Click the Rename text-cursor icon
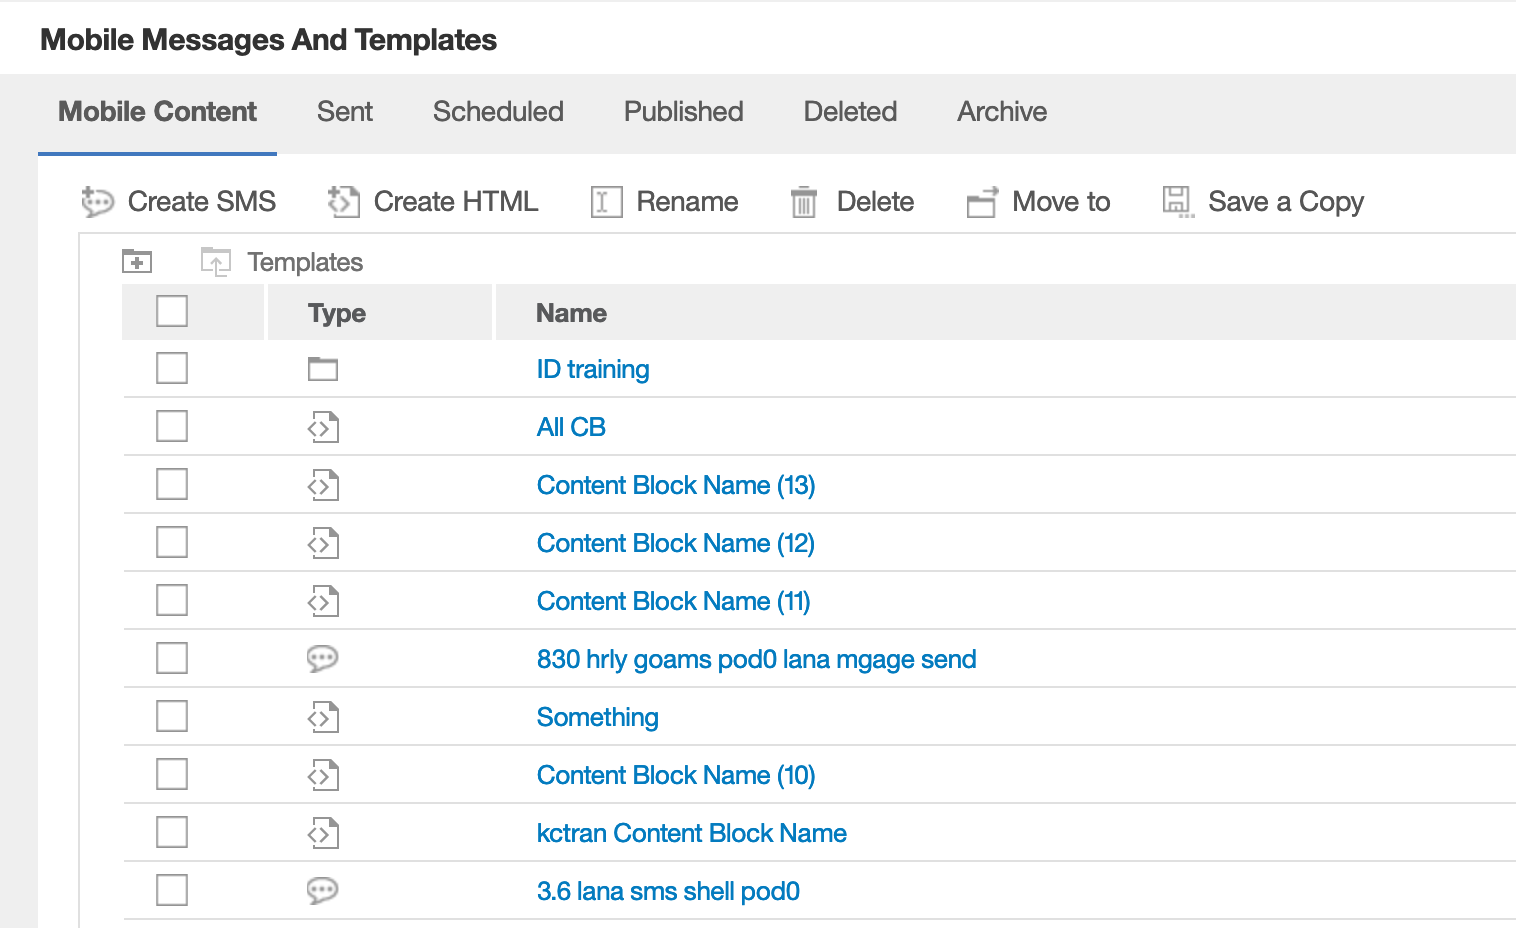Screen dimensions: 1516x928 point(606,202)
